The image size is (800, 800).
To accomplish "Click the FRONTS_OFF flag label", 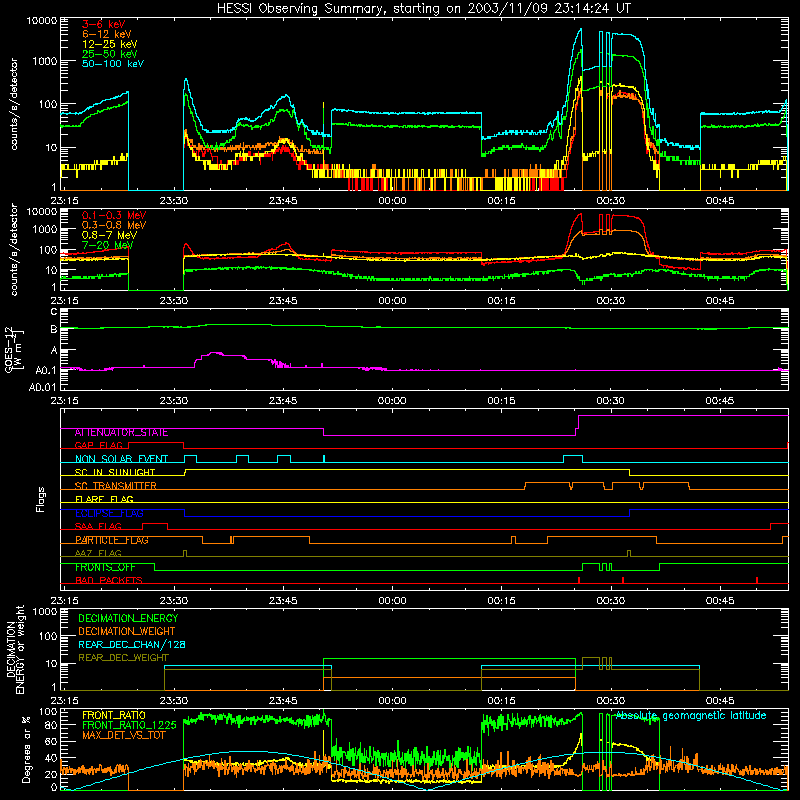I will pyautogui.click(x=105, y=567).
